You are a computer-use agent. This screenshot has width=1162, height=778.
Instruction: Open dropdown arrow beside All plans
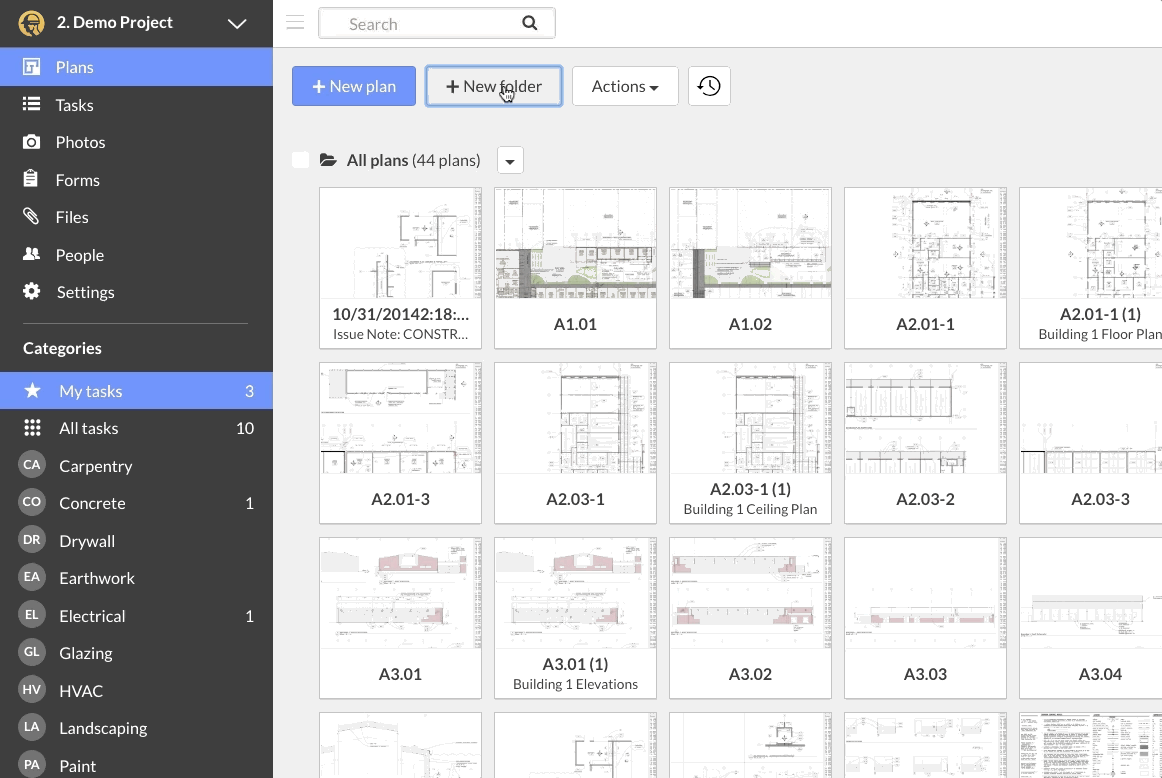(x=510, y=161)
